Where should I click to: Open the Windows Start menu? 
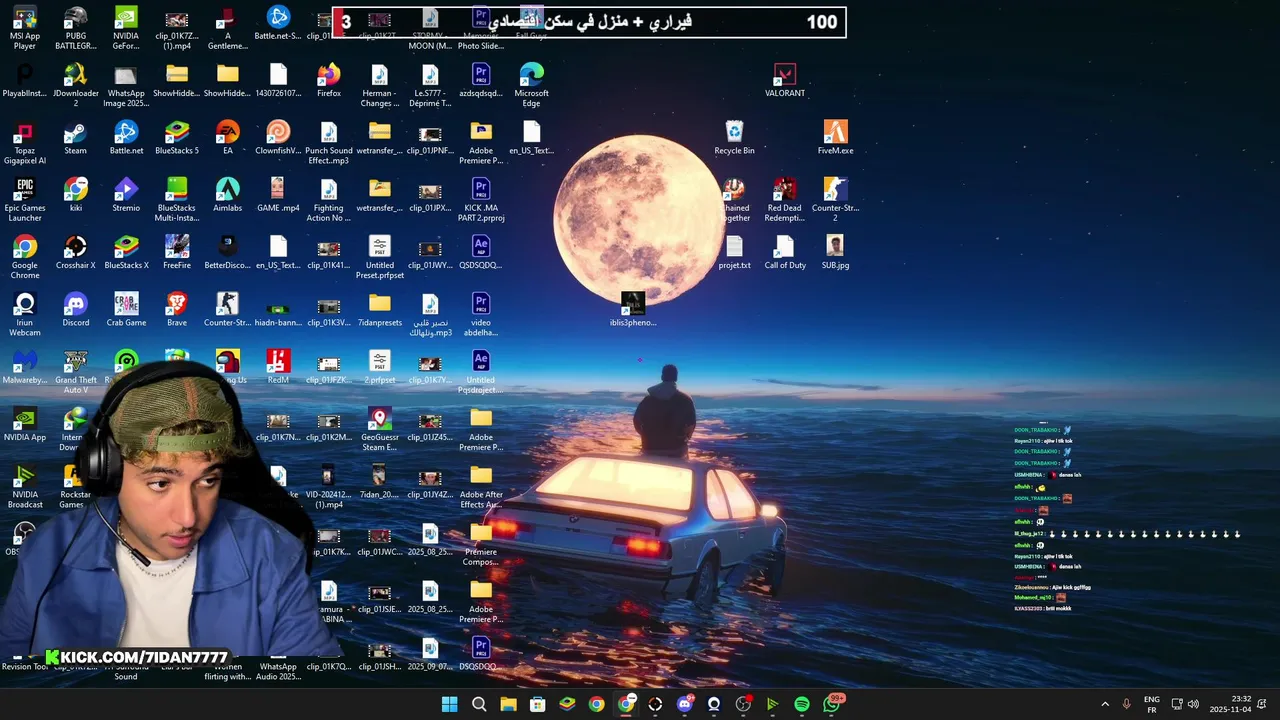coord(450,704)
